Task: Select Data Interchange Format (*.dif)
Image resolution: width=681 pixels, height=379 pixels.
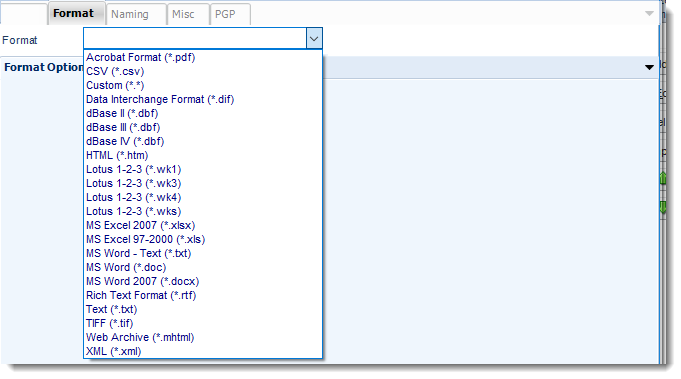Action: [203, 99]
